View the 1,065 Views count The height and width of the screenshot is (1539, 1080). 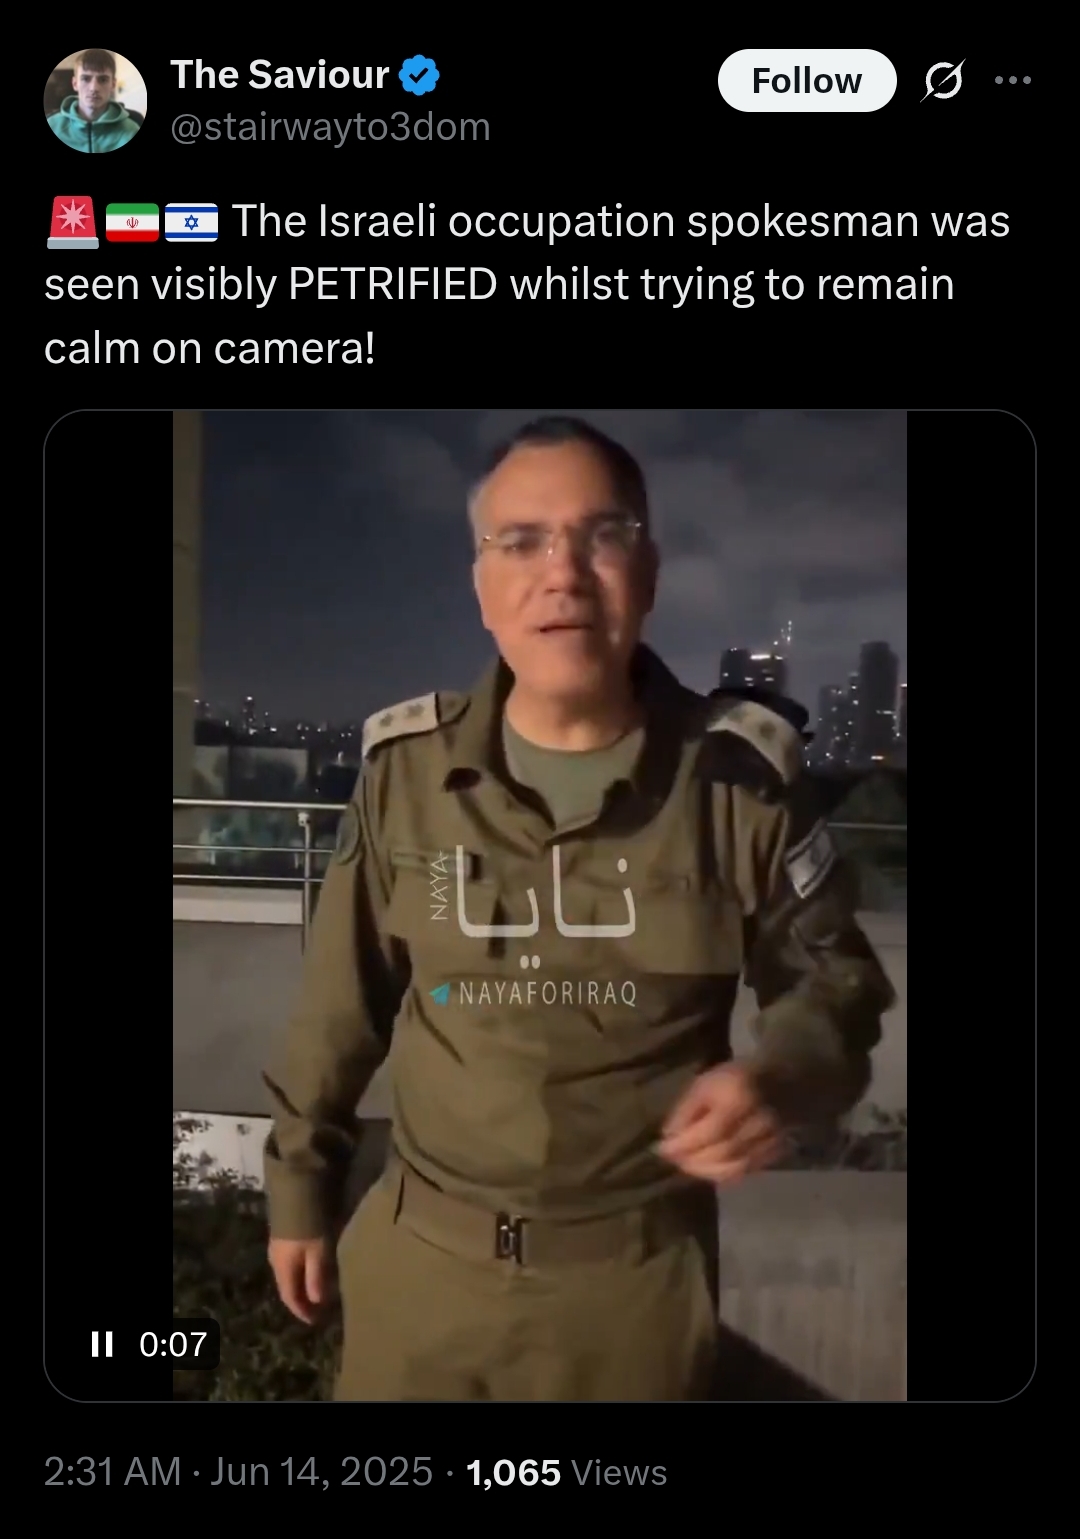click(x=567, y=1472)
